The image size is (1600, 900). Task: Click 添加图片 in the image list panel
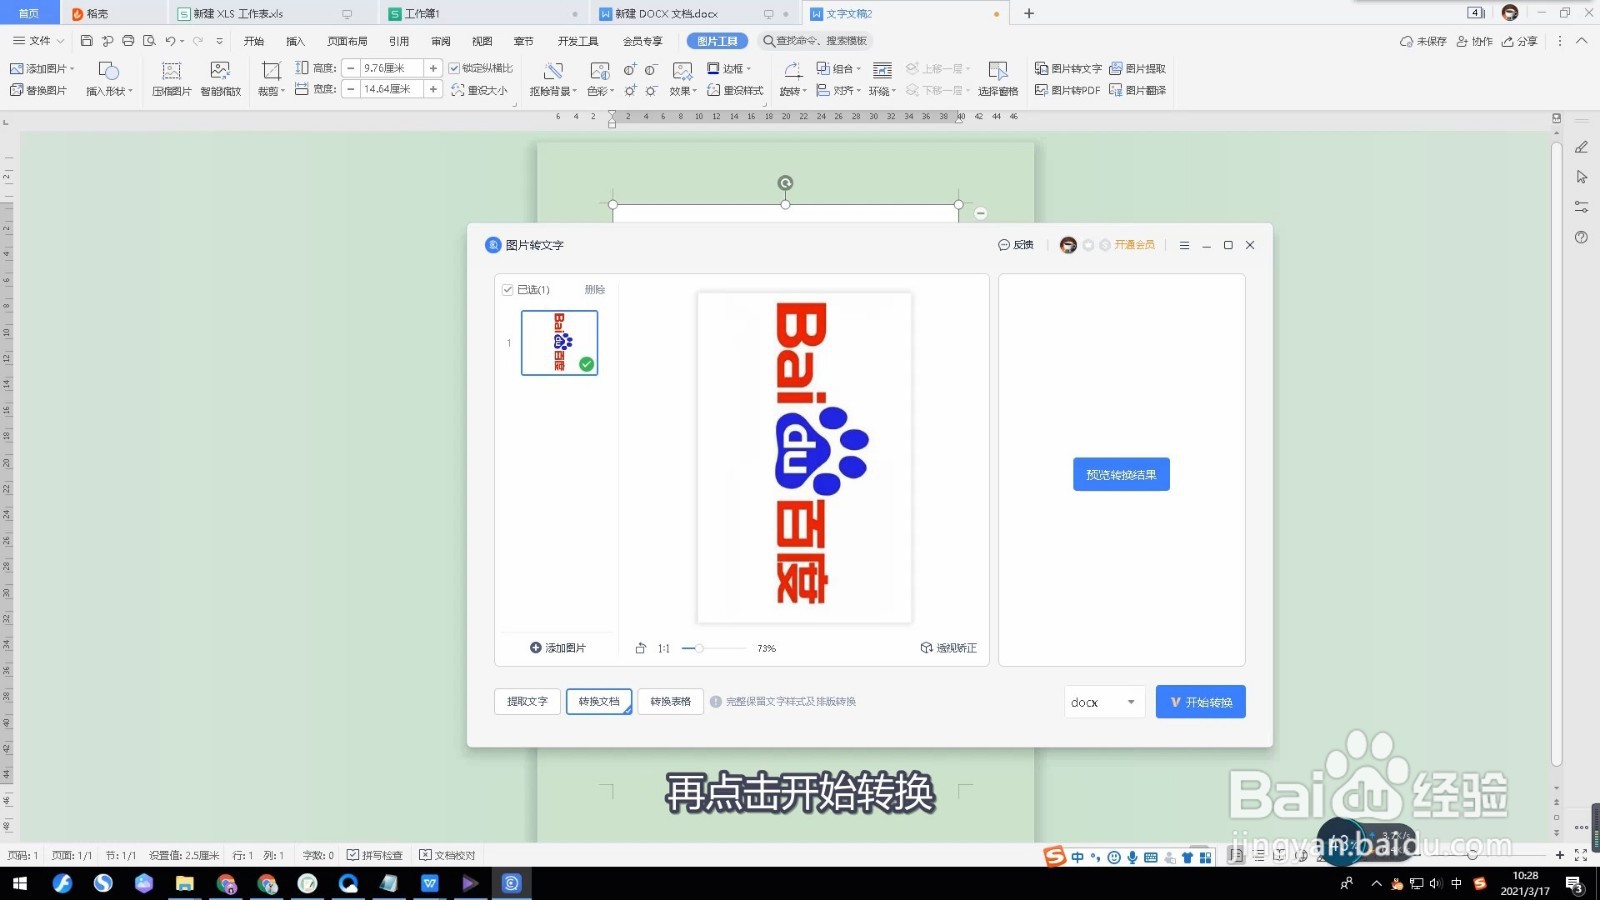tap(558, 648)
